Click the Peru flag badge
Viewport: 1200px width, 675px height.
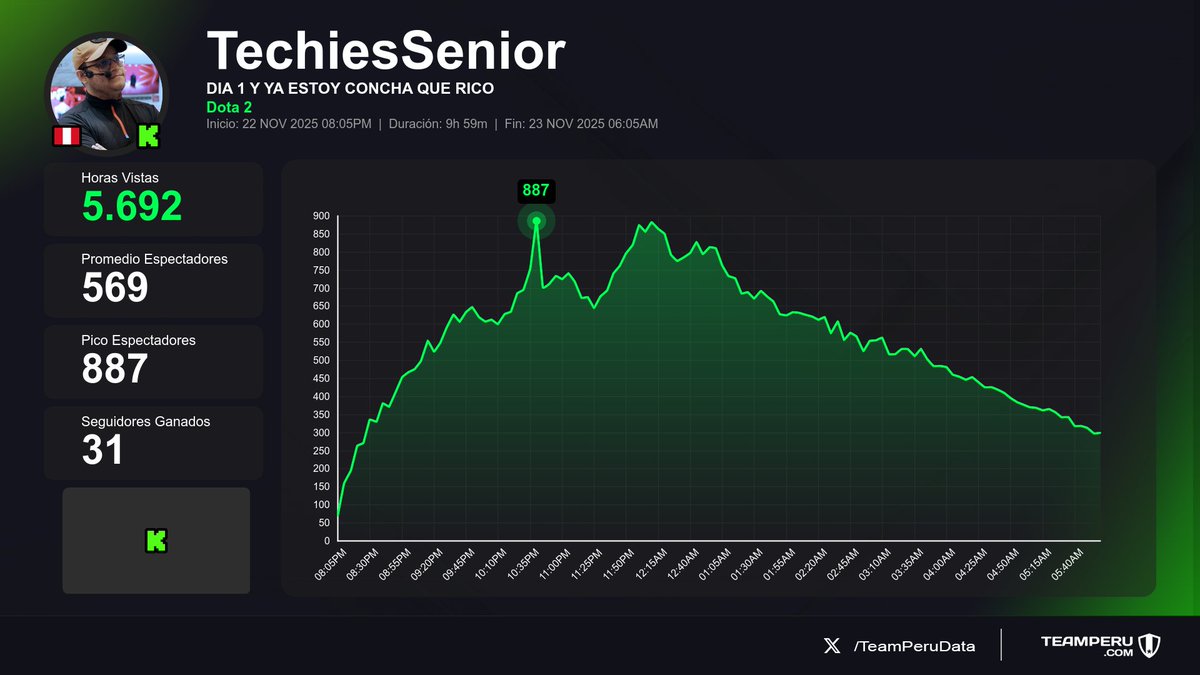coord(66,136)
